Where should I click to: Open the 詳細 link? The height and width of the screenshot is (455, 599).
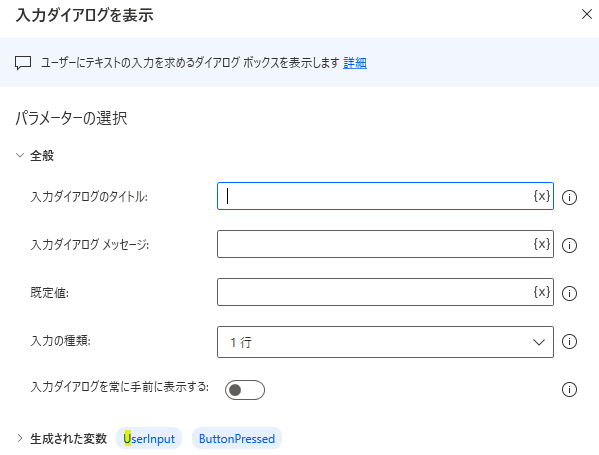click(x=355, y=63)
